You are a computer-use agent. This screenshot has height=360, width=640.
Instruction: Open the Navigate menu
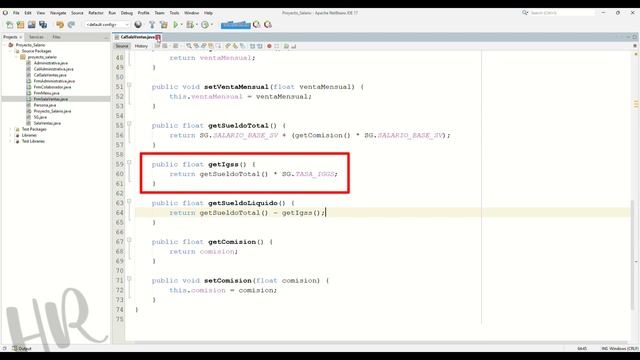tap(58, 13)
